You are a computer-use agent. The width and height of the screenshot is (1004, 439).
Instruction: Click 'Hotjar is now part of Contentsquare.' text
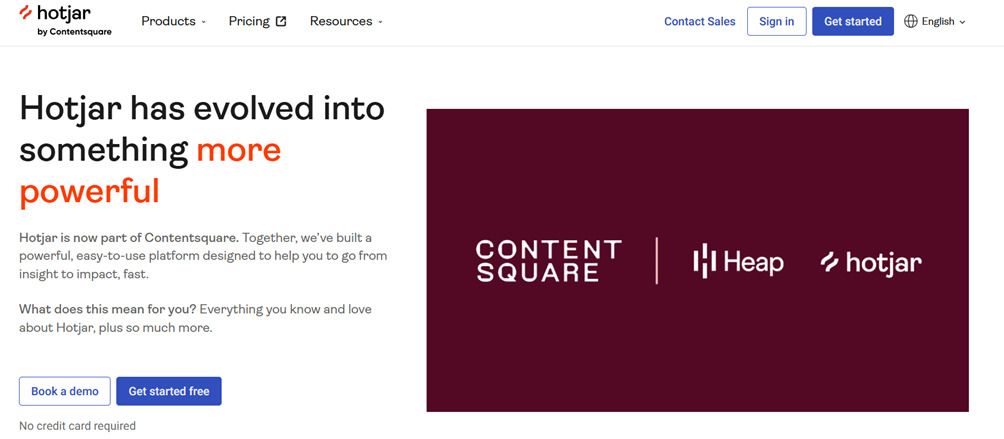[x=129, y=238]
